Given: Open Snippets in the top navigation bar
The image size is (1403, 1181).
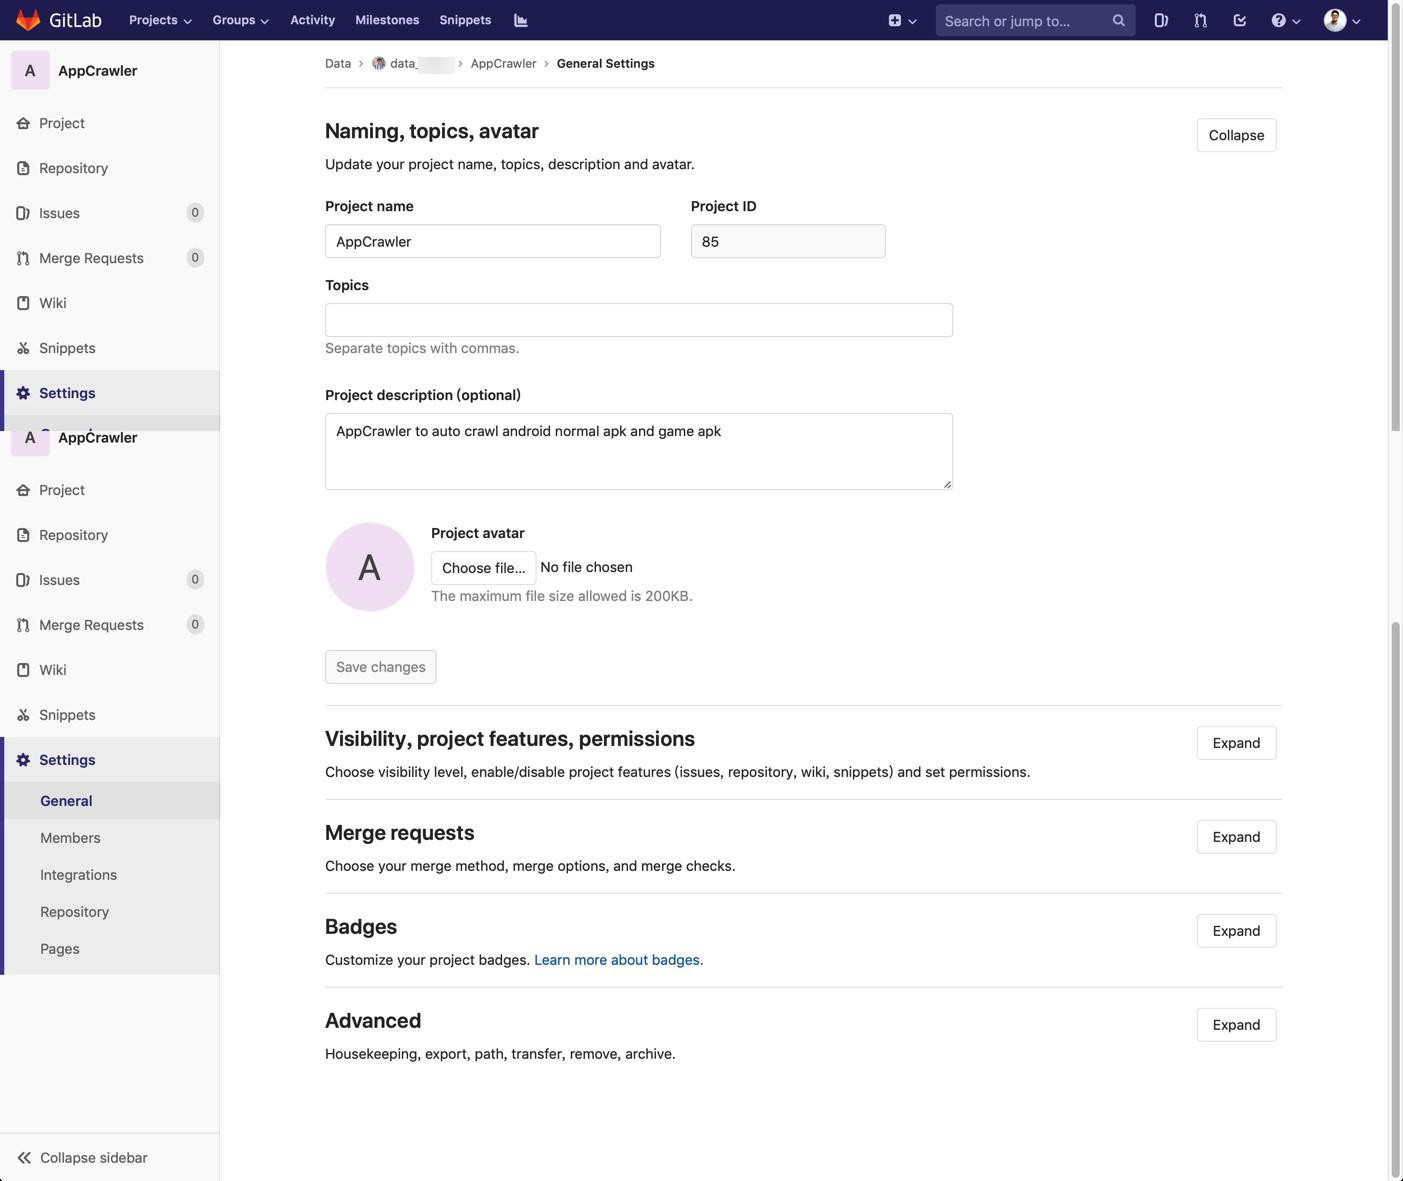Looking at the screenshot, I should (x=465, y=20).
